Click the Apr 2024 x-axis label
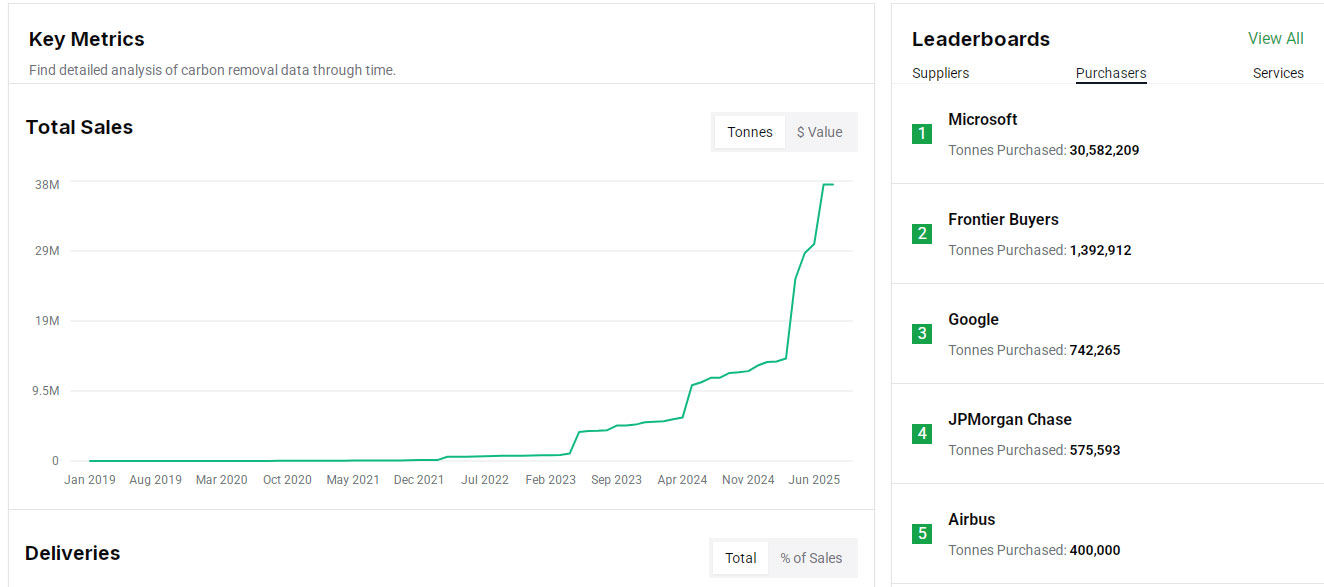 [x=682, y=480]
